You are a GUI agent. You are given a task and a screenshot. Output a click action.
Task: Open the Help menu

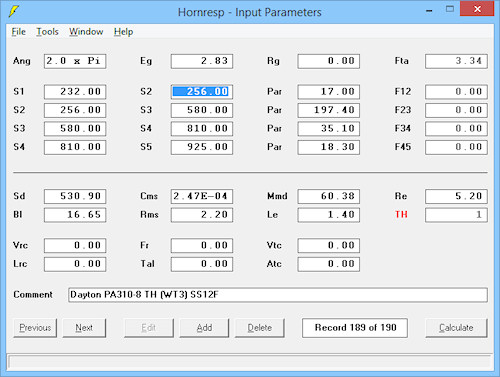click(123, 32)
